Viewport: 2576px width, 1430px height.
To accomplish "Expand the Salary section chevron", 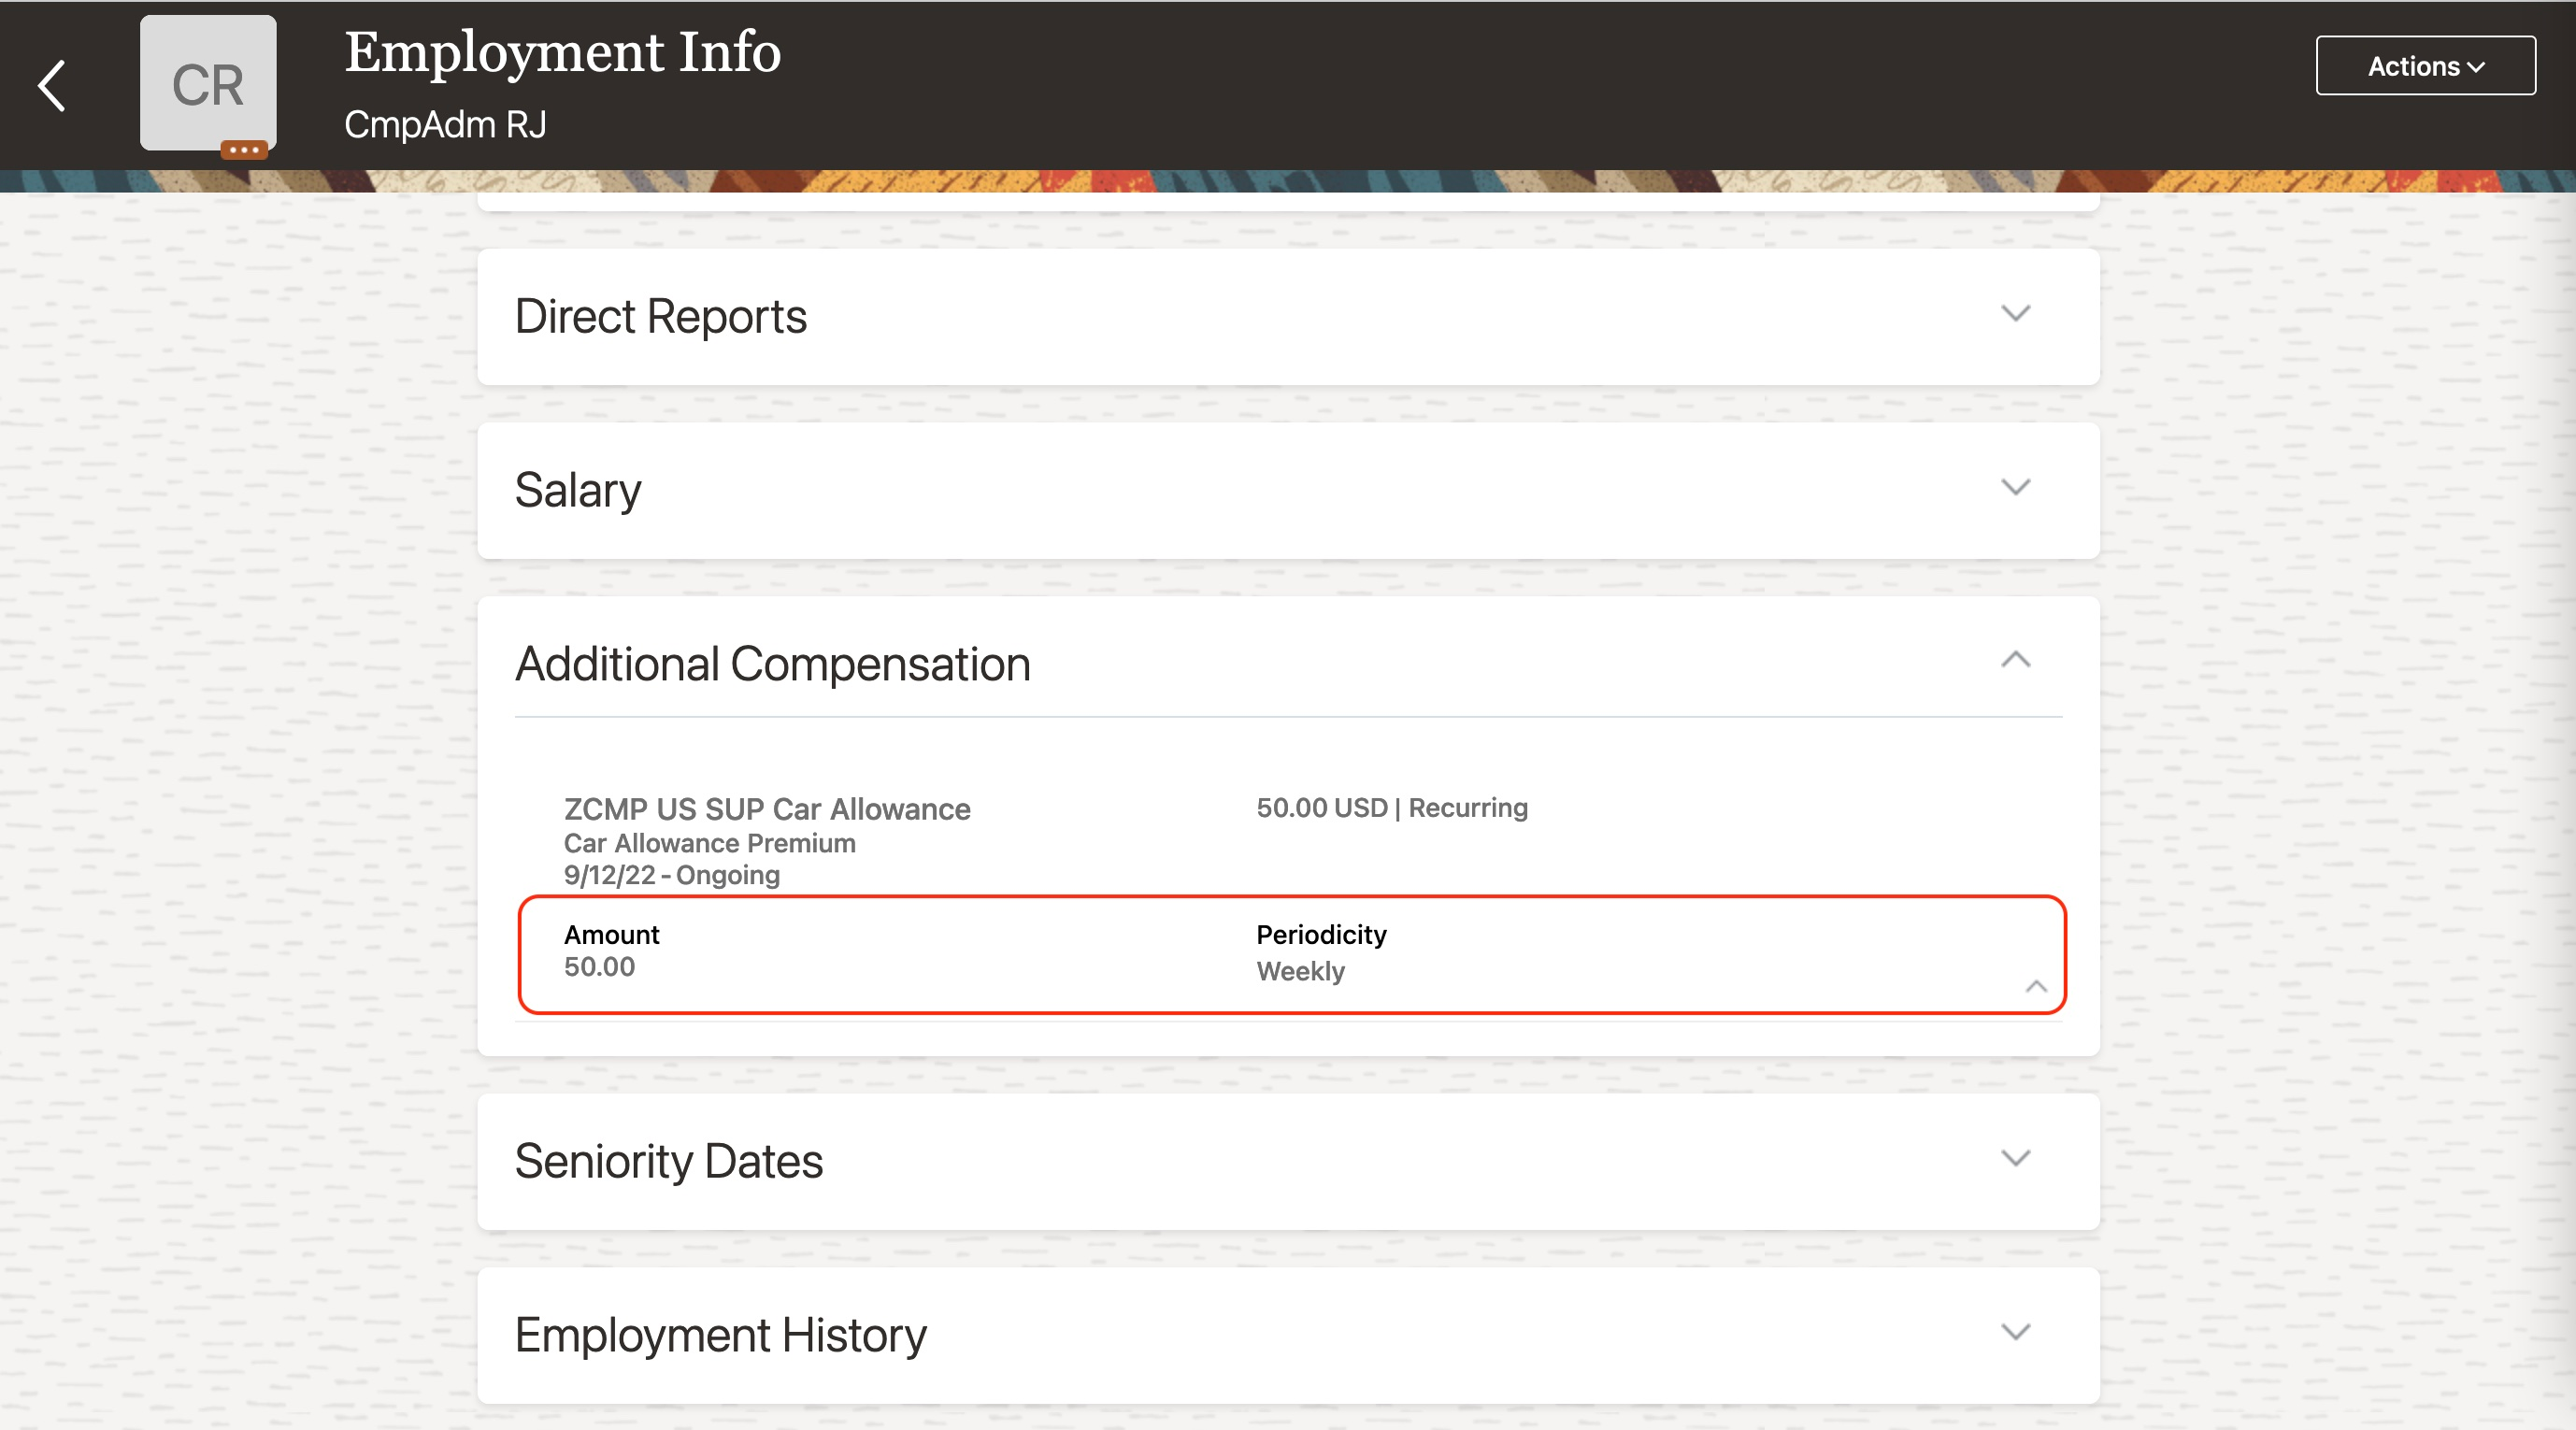I will point(2015,488).
